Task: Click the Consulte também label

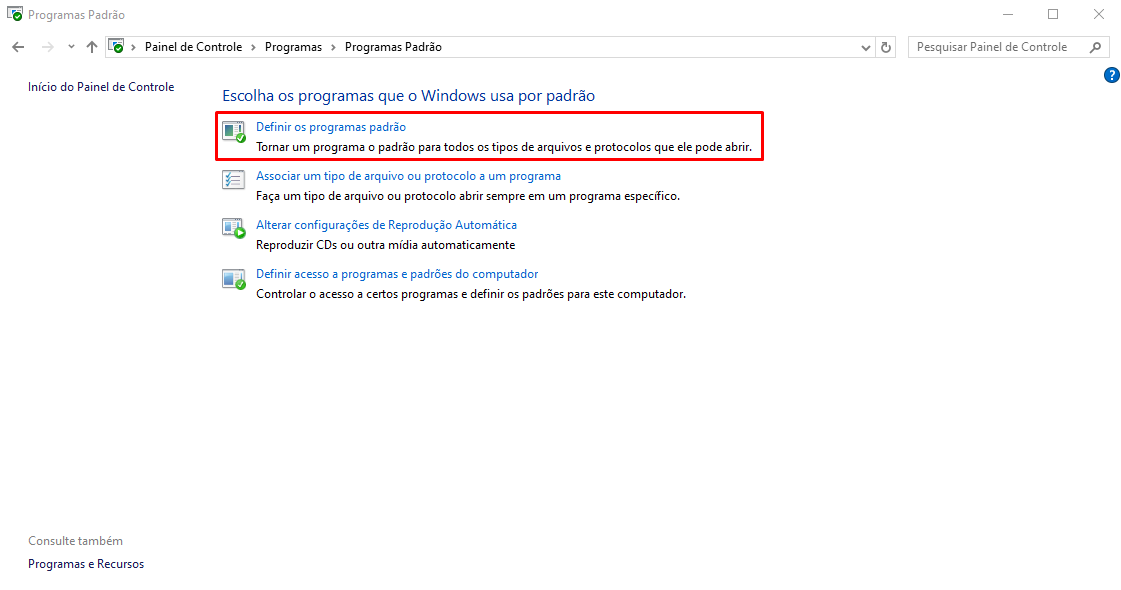Action: [75, 541]
